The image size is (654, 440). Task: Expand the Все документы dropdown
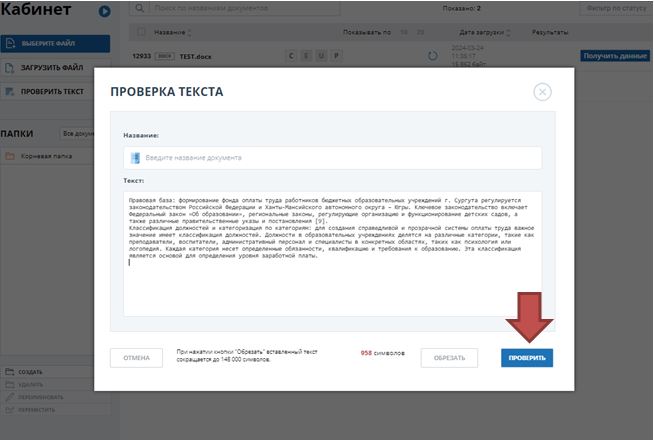click(82, 133)
